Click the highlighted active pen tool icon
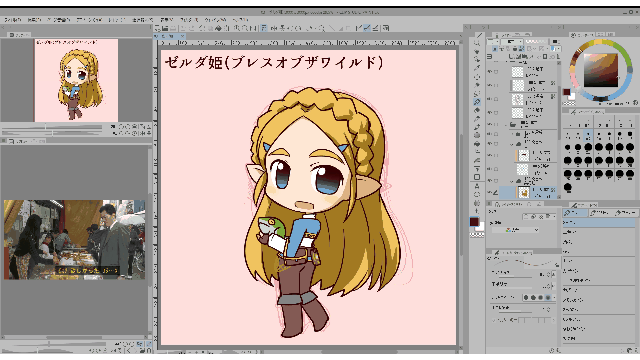 click(x=477, y=102)
